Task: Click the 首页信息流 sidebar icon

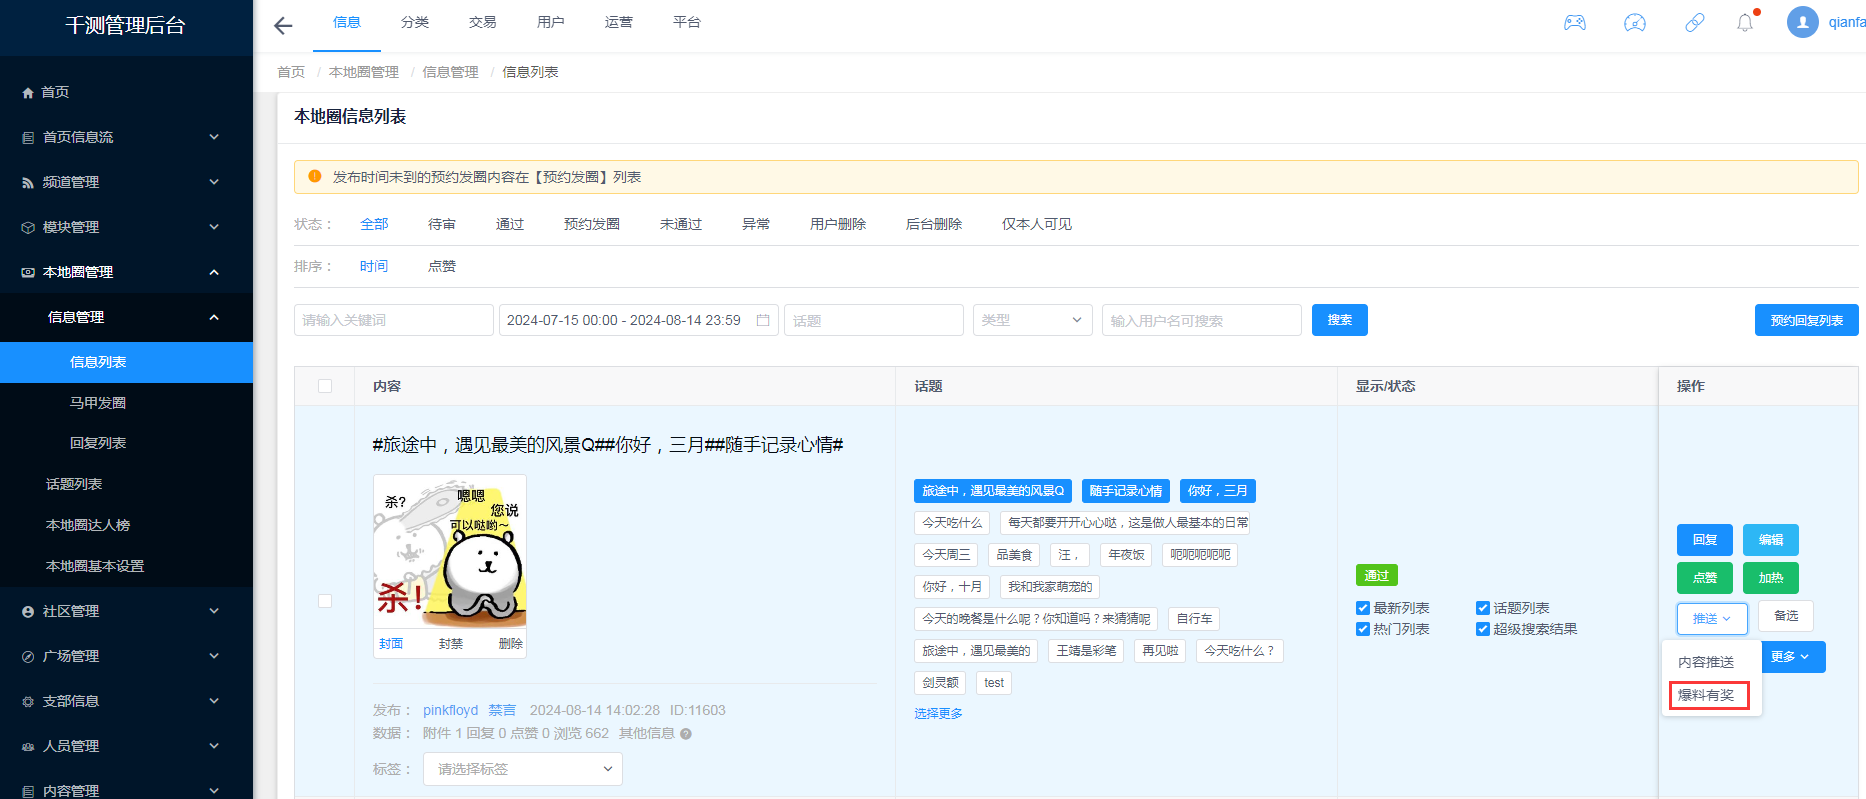Action: tap(28, 137)
